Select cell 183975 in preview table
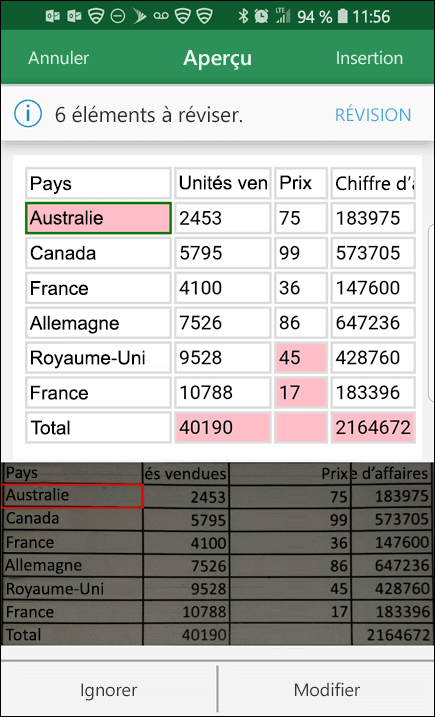Viewport: 435px width, 717px height. tap(373, 218)
